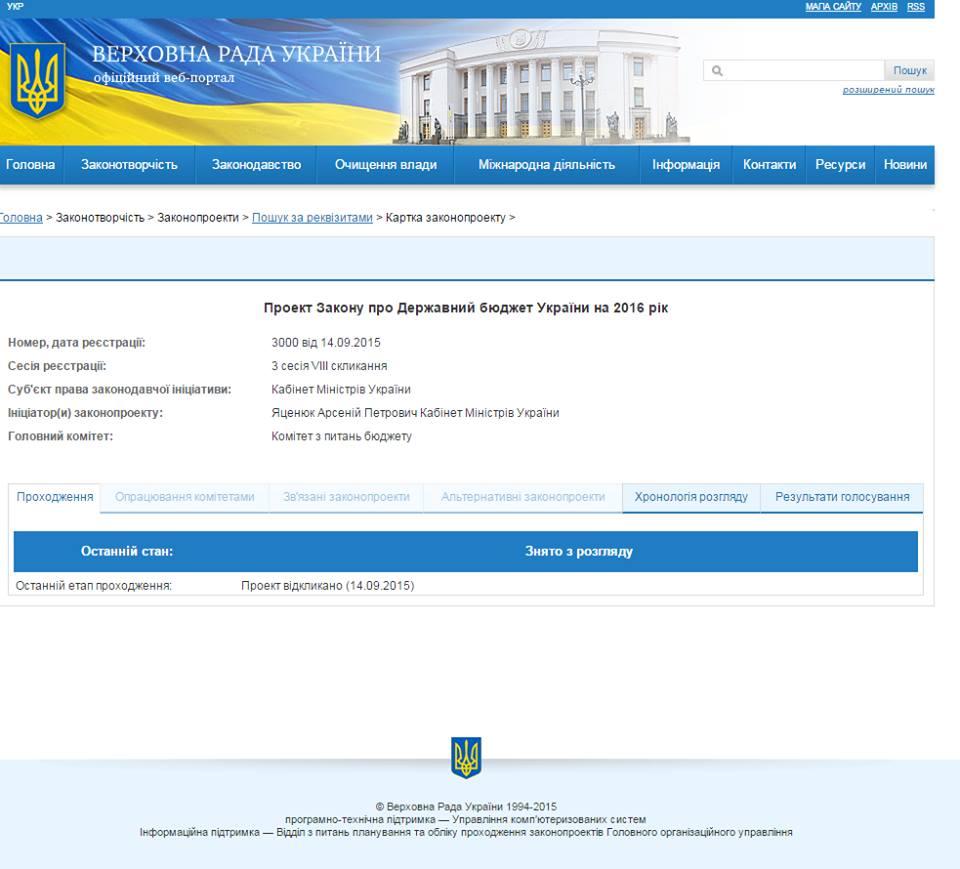Open the АРХІВ link in top bar
The image size is (960, 869).
(x=883, y=7)
